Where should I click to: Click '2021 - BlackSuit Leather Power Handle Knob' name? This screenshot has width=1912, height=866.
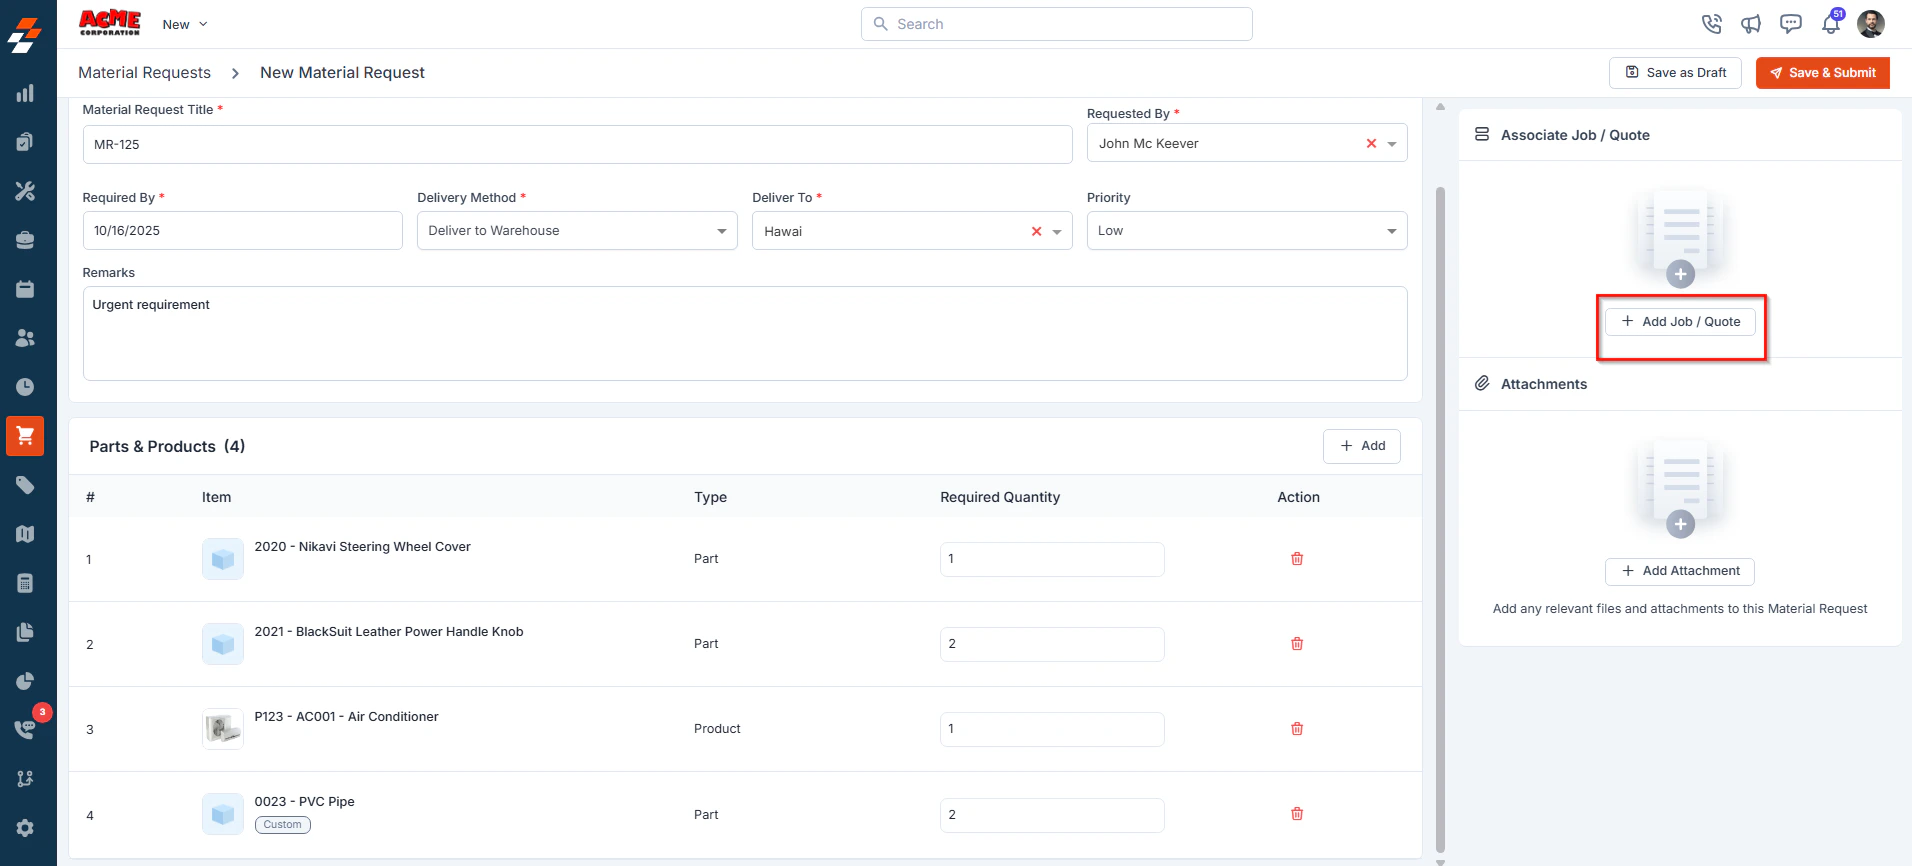click(x=389, y=632)
